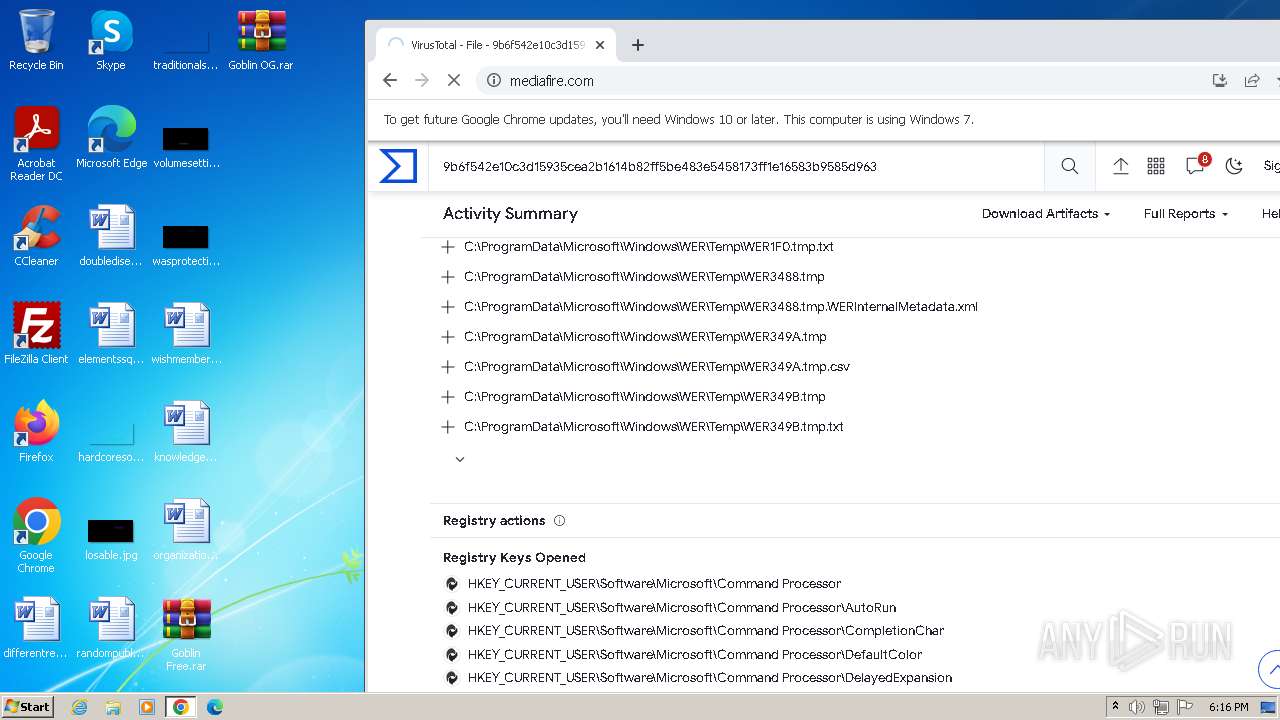Stop page loading in Chrome
This screenshot has height=720, width=1280.
click(x=453, y=80)
